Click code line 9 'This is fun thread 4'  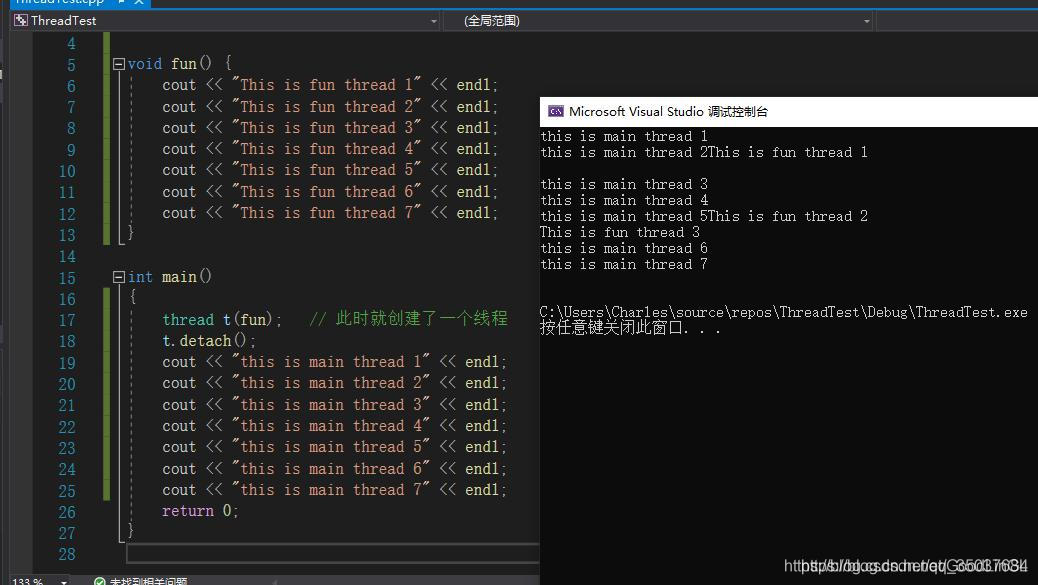point(330,149)
